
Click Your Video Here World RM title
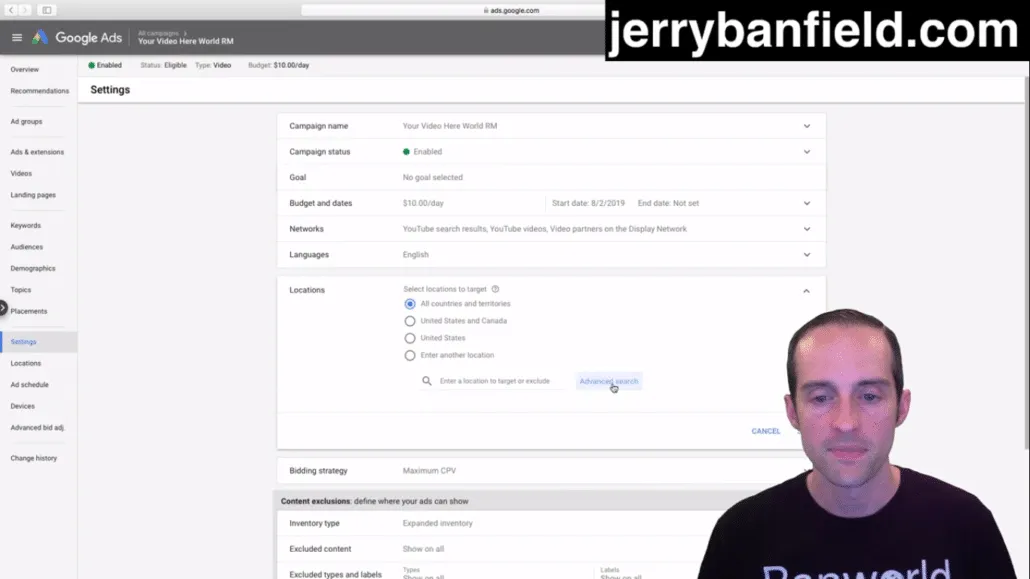coord(186,41)
